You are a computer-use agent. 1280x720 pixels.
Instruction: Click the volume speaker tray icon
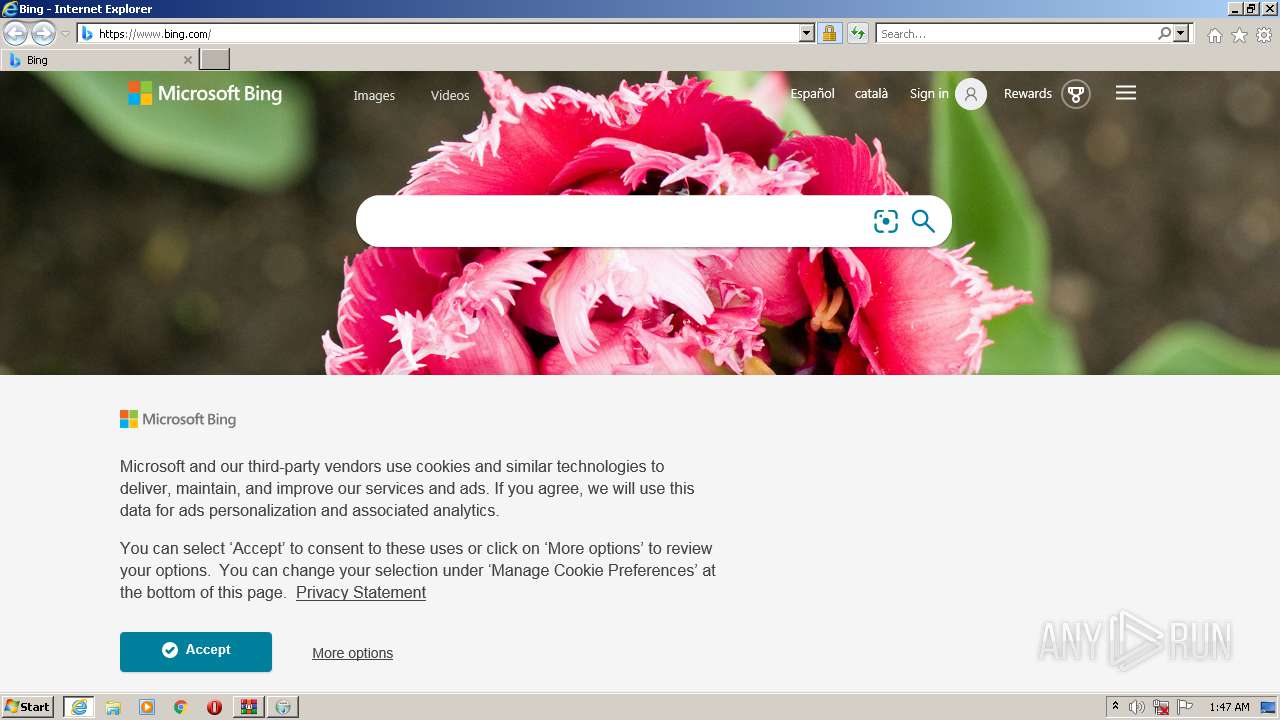tap(1137, 707)
